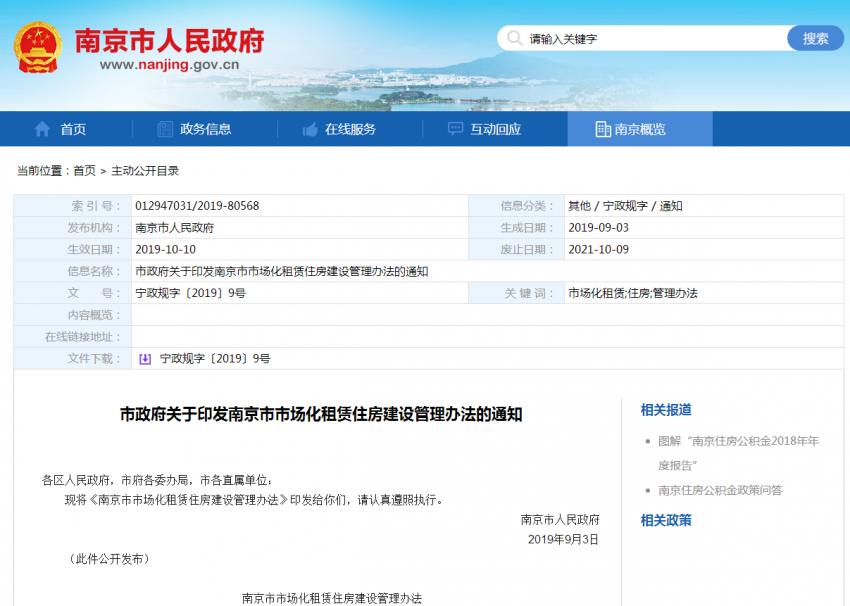Image resolution: width=850 pixels, height=606 pixels.
Task: Click the national emblem logo
Action: point(38,46)
